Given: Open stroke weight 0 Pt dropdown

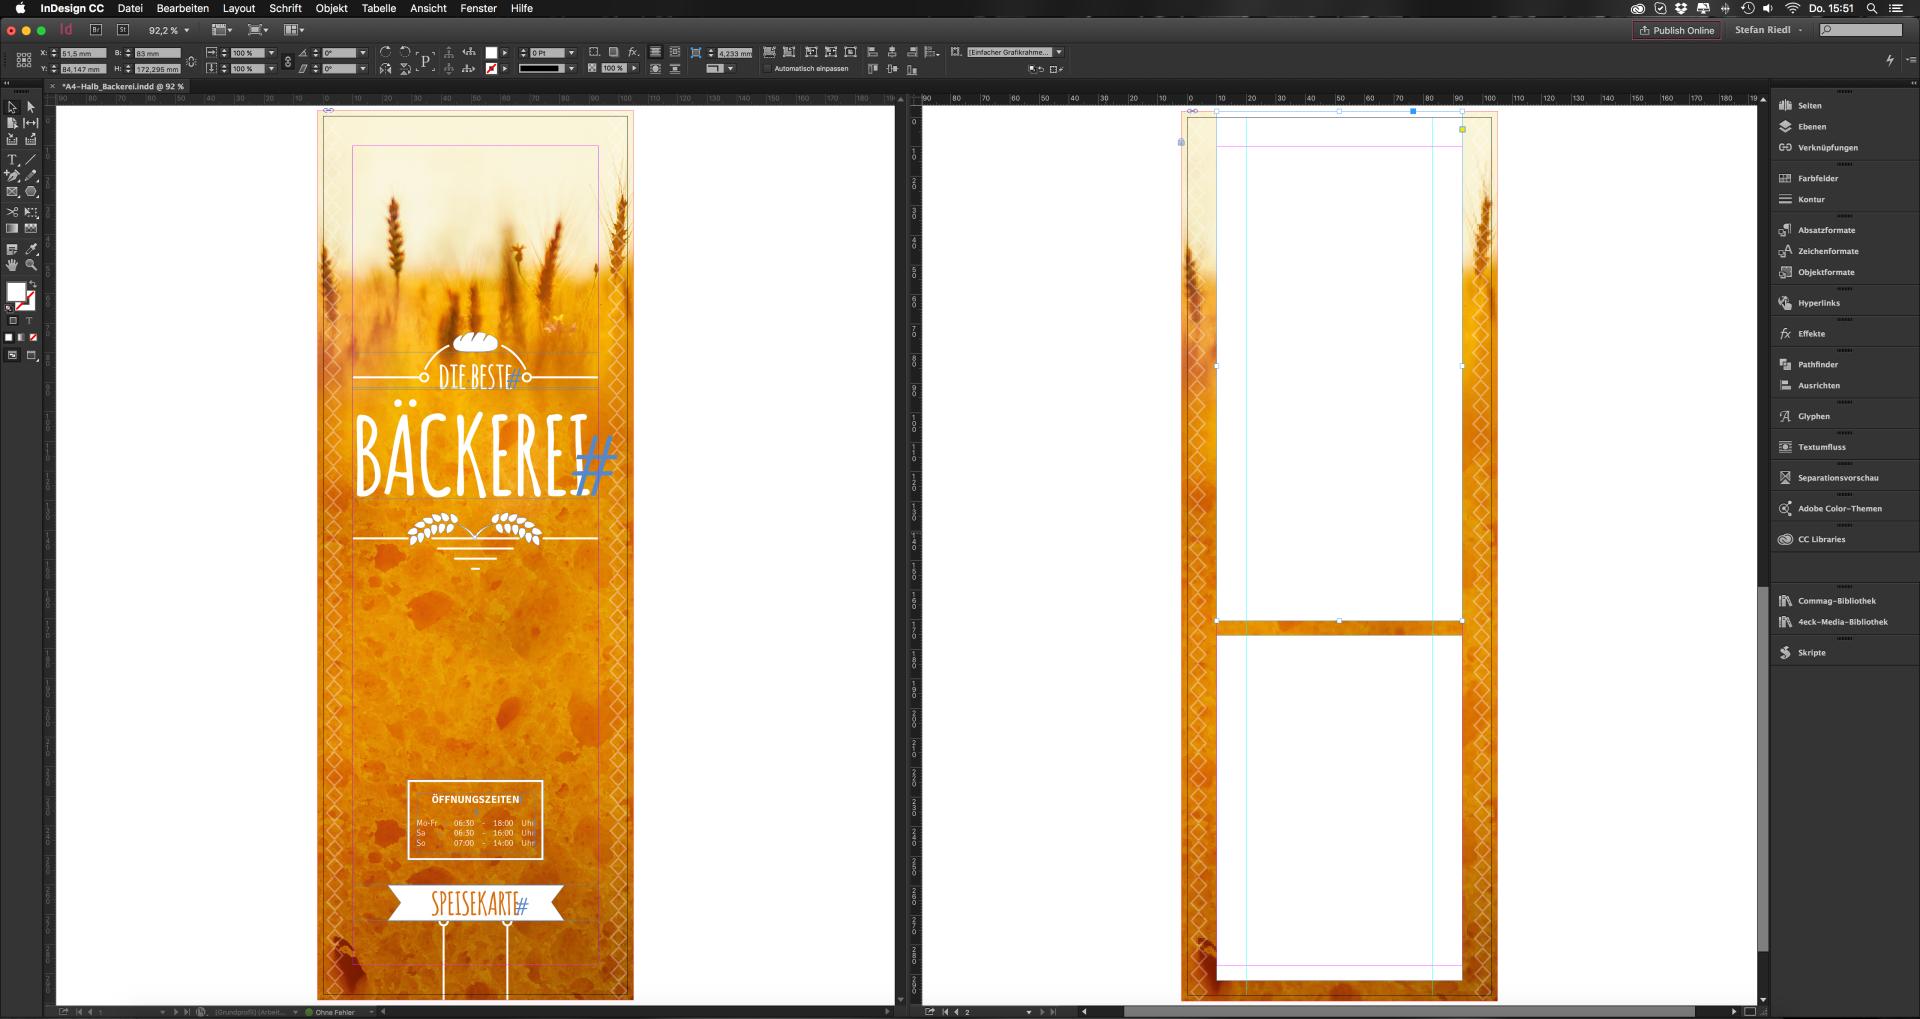Looking at the screenshot, I should [571, 53].
